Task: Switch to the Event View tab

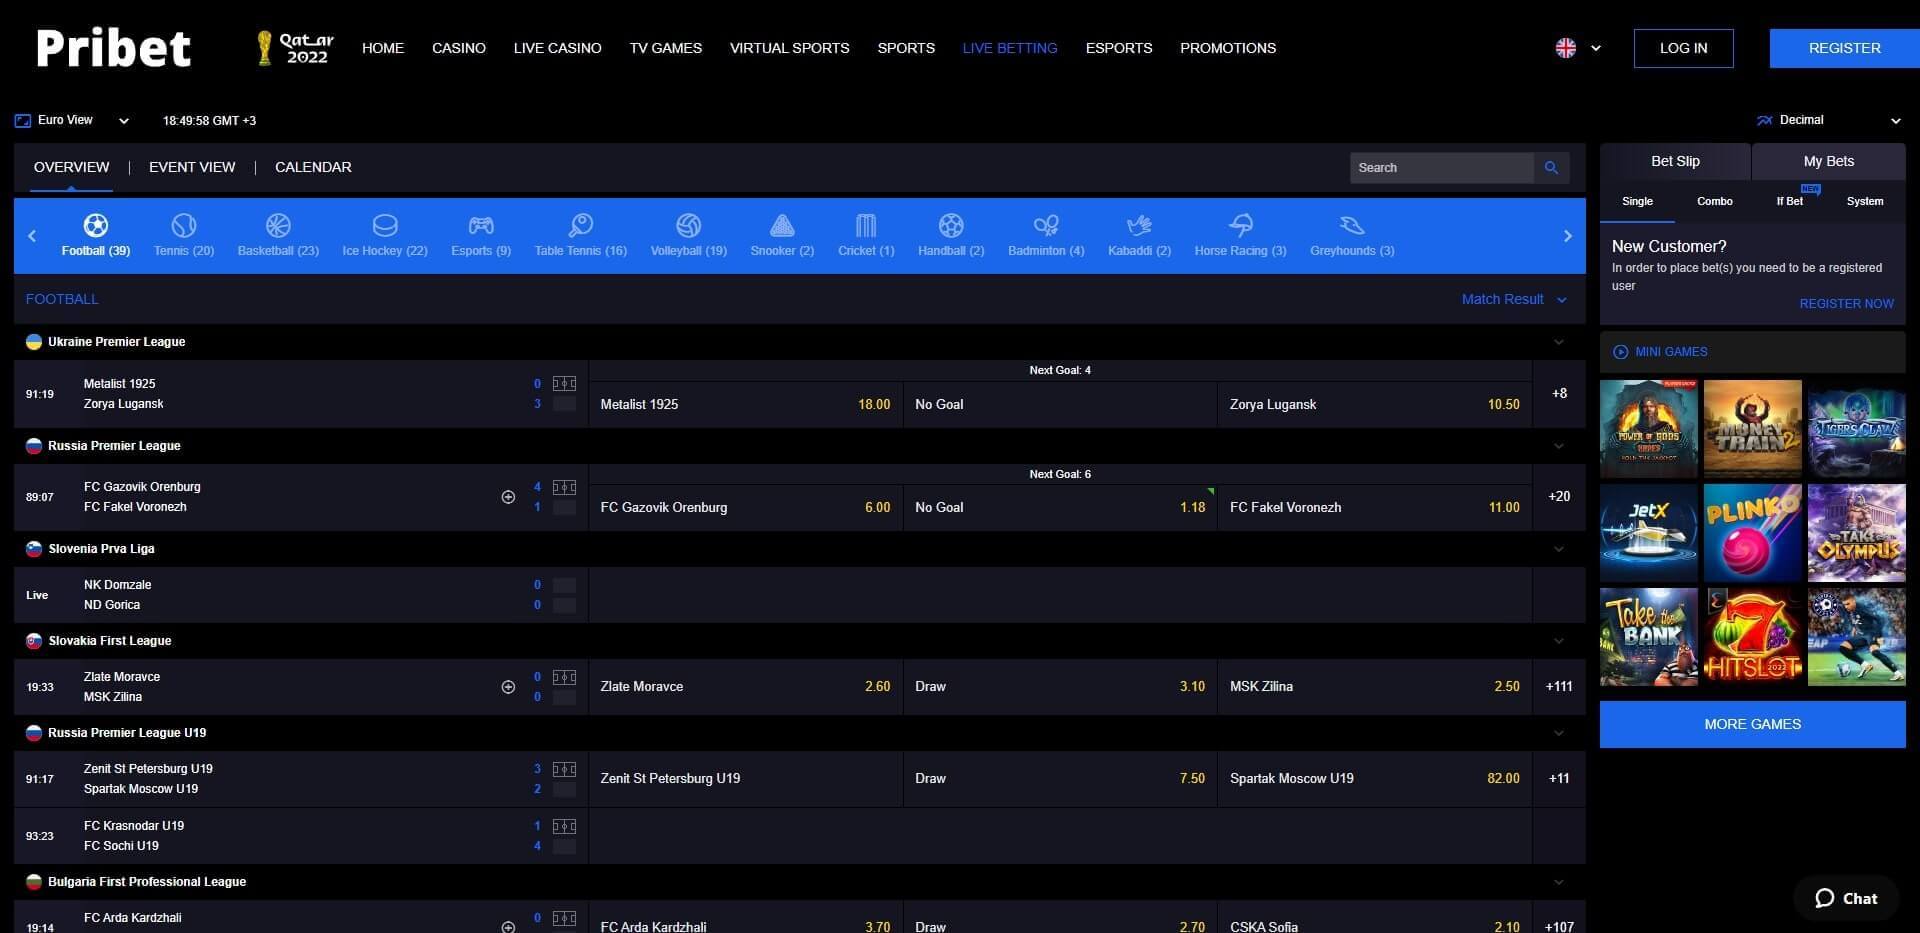Action: tap(191, 167)
